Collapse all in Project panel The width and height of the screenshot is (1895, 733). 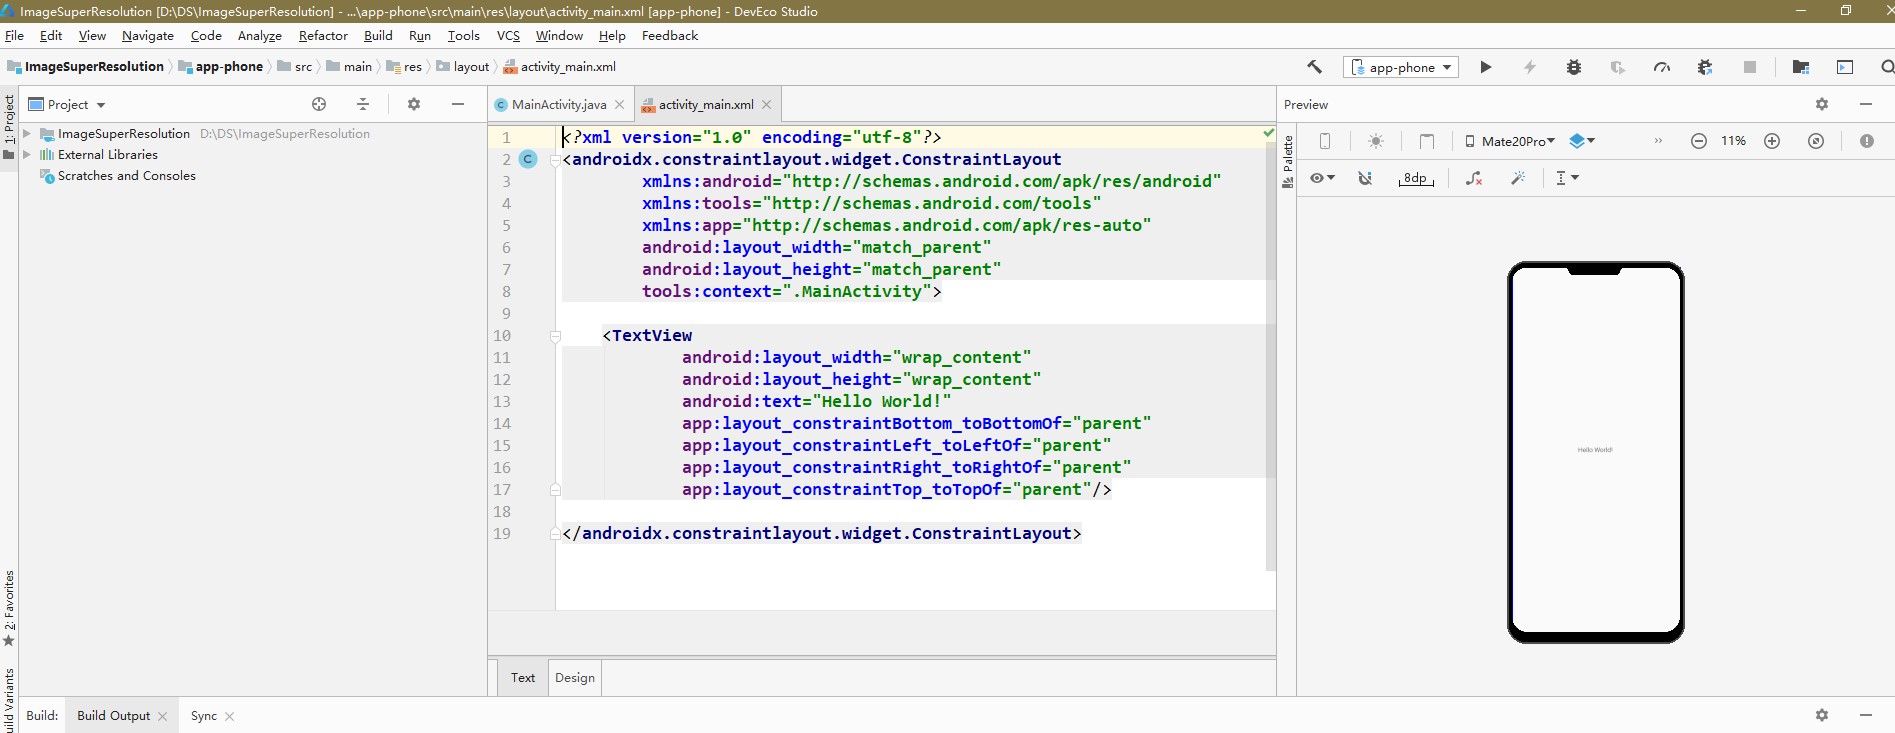[x=363, y=104]
